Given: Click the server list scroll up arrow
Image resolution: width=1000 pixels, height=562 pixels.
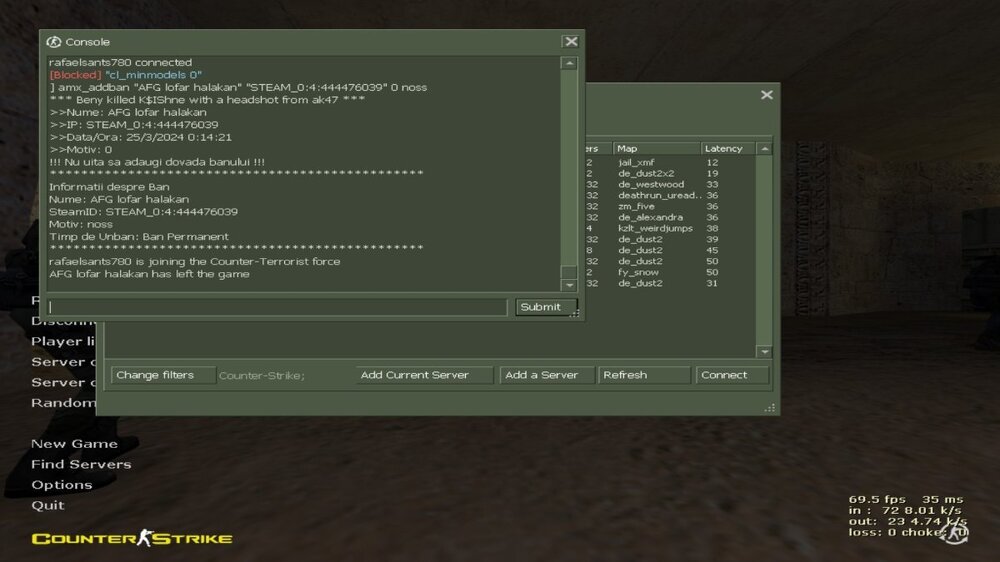Looking at the screenshot, I should click(764, 149).
